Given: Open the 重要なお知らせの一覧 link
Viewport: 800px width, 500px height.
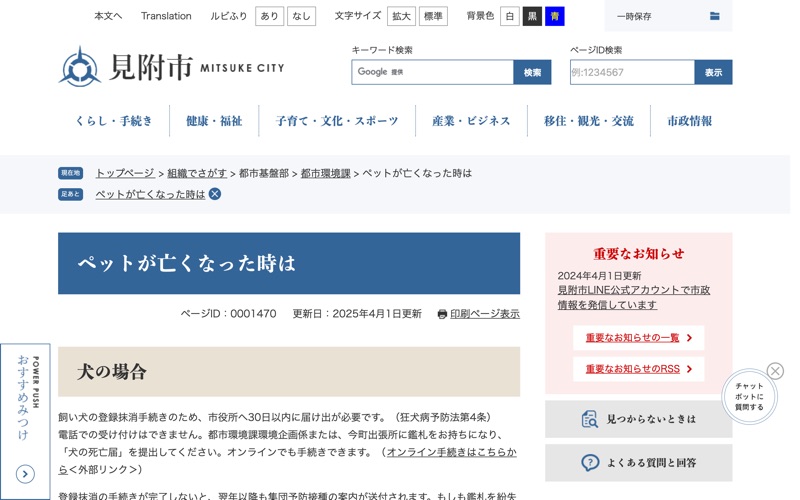Looking at the screenshot, I should click(x=632, y=338).
